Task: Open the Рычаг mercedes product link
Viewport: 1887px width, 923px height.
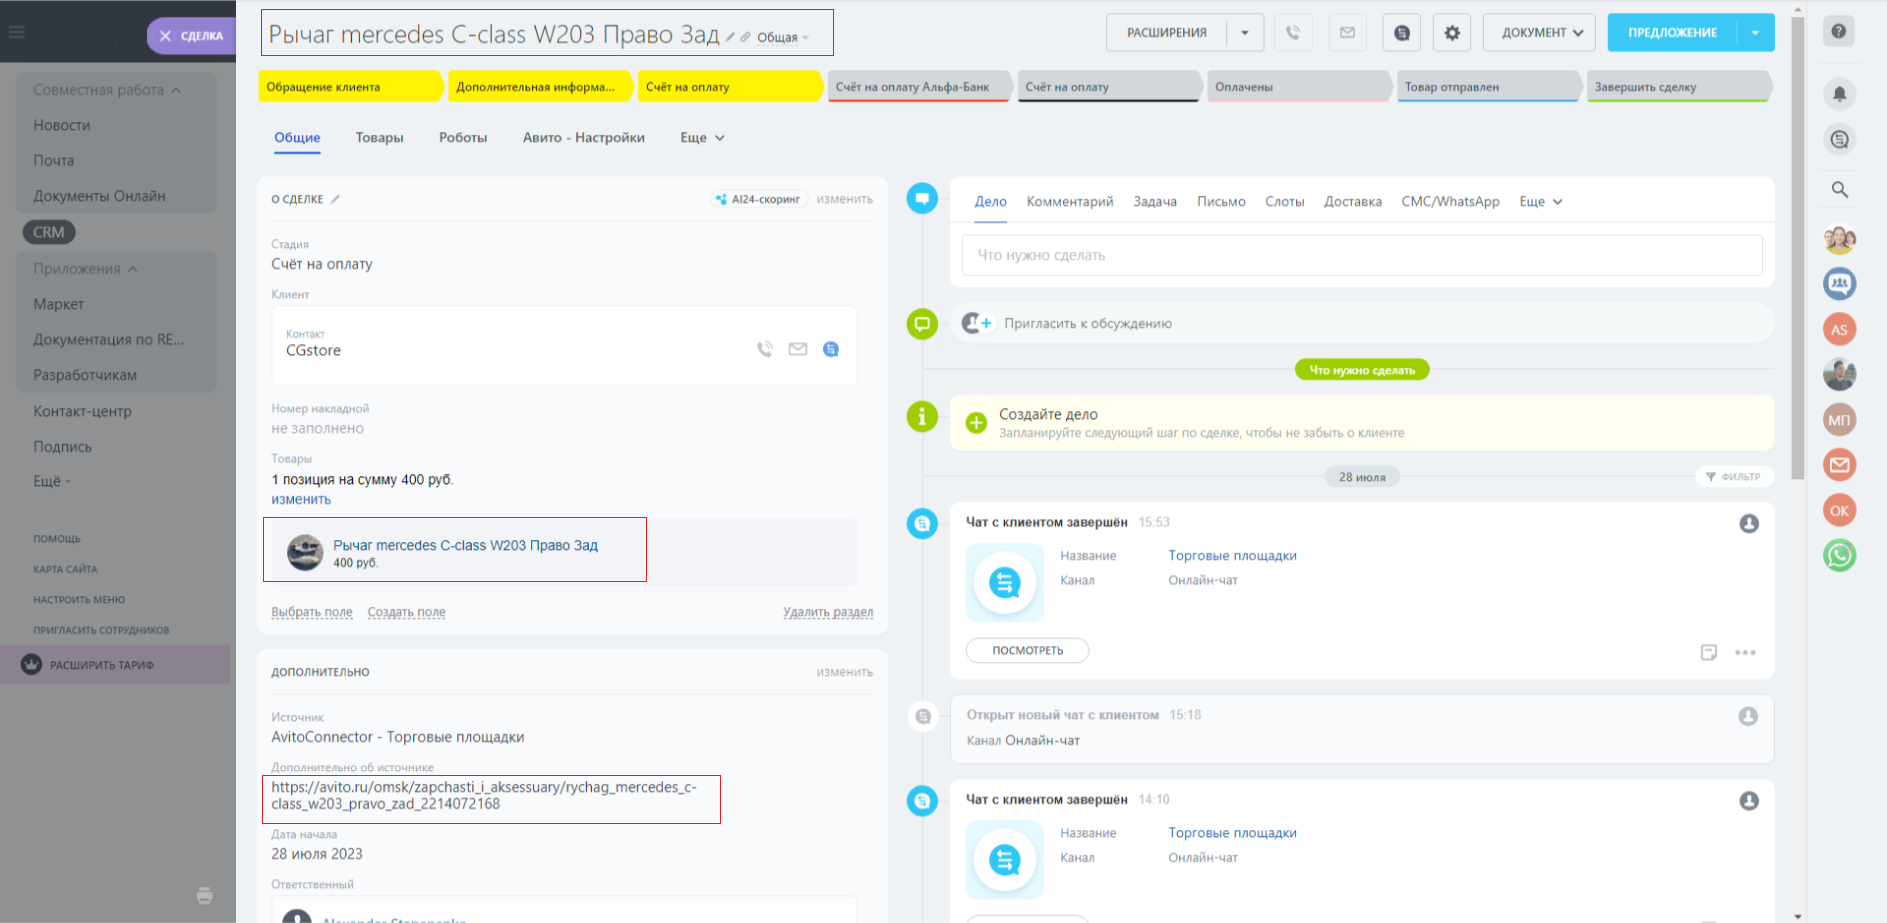Action: 465,545
